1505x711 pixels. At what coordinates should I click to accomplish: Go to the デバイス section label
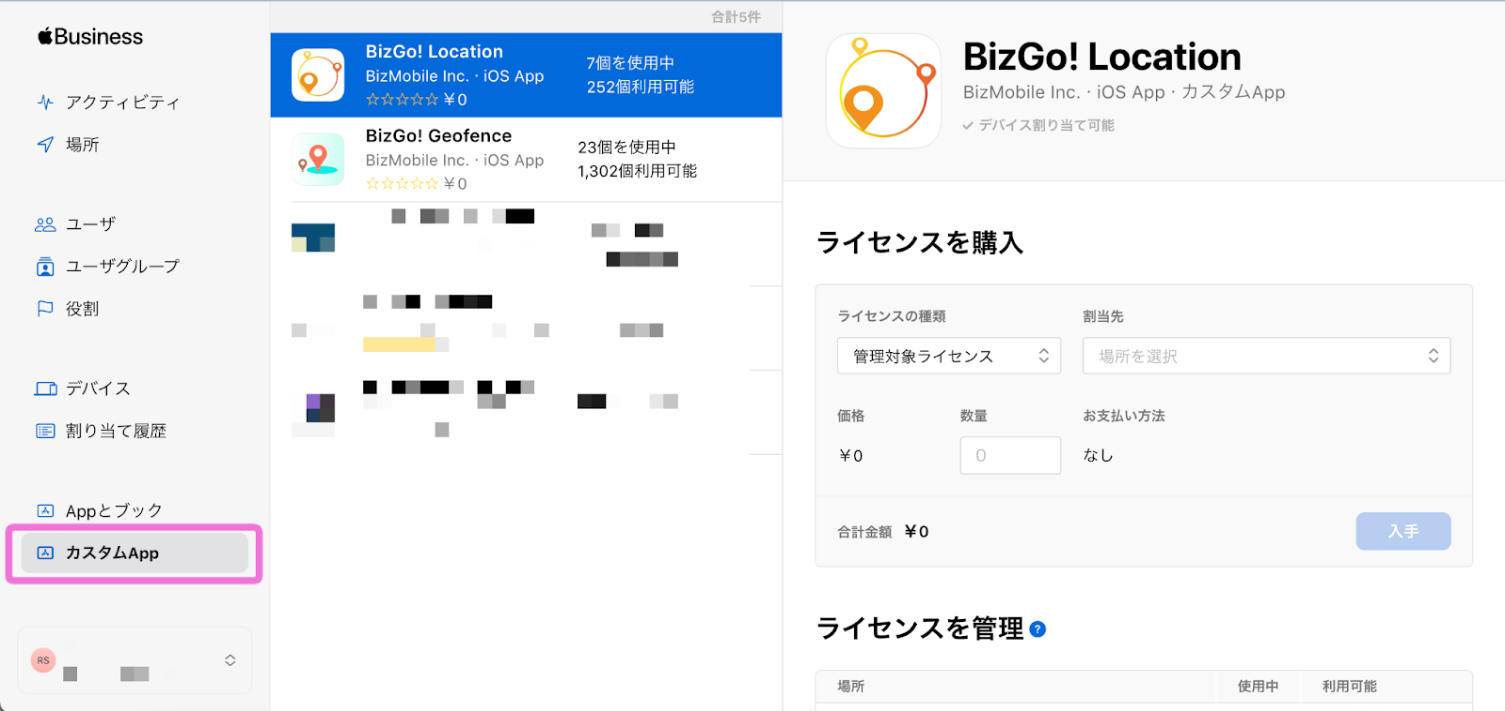point(98,388)
